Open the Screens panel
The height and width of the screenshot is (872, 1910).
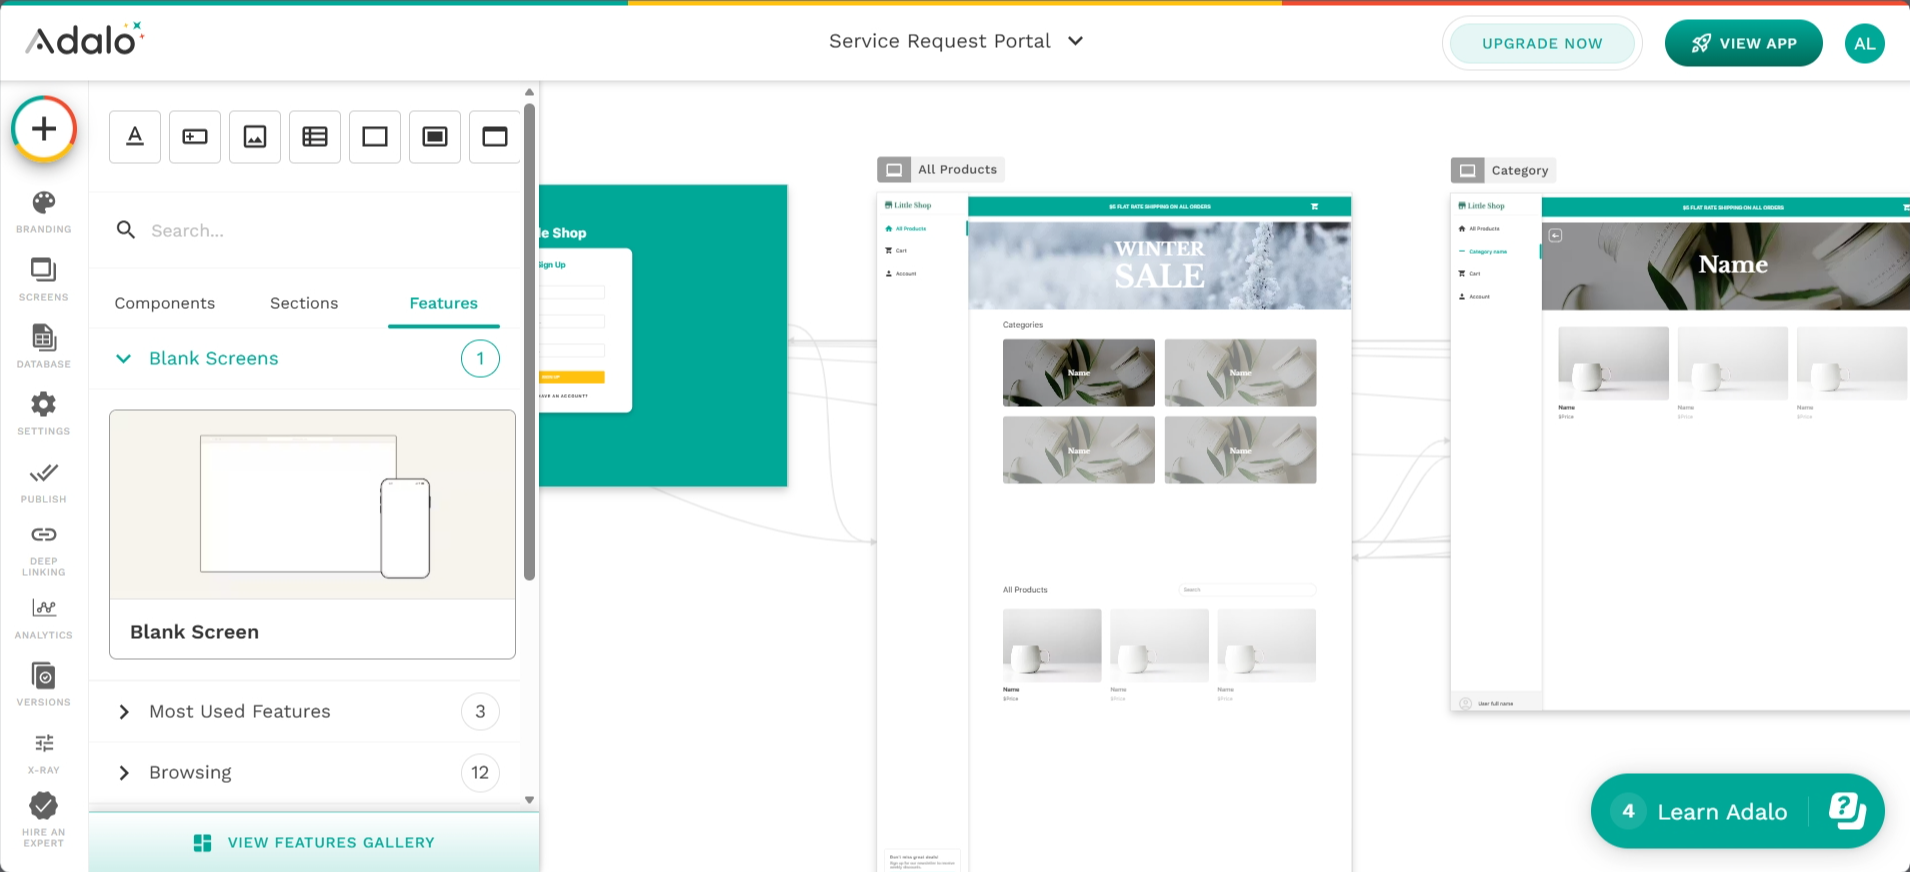(x=44, y=279)
